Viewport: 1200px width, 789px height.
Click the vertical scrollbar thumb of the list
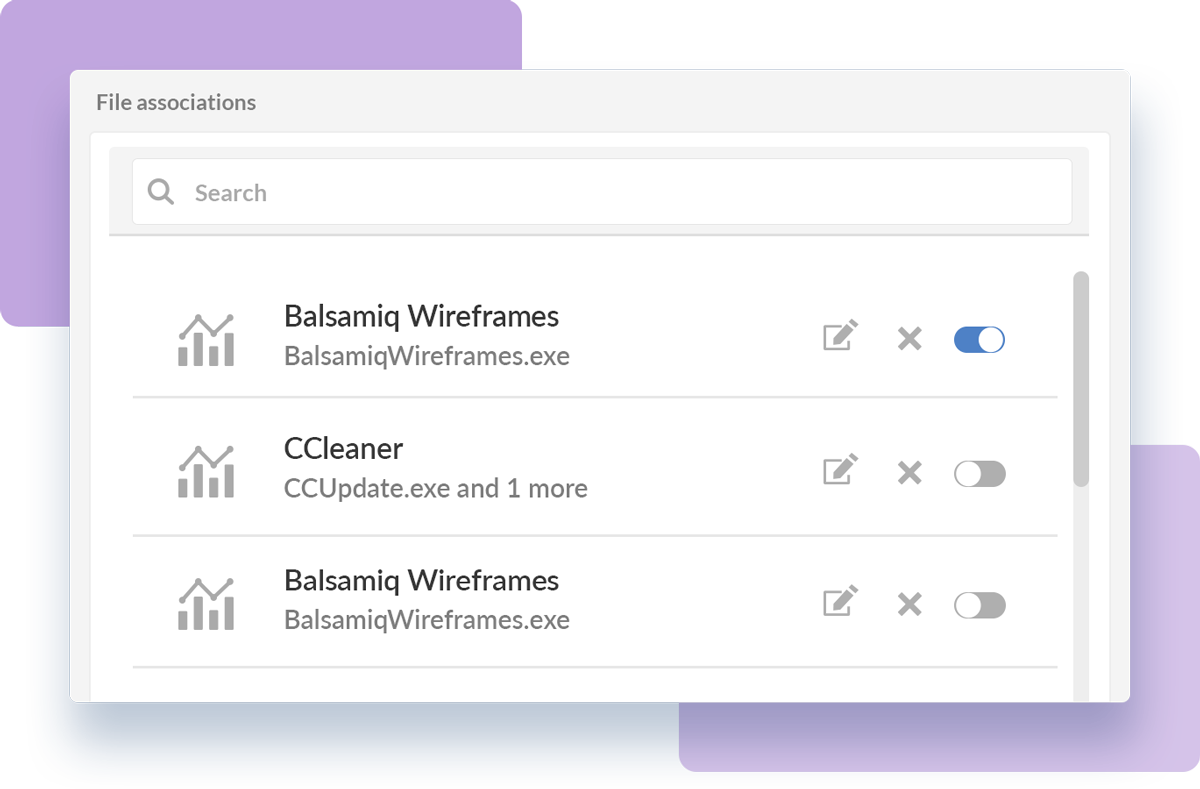pos(1081,380)
